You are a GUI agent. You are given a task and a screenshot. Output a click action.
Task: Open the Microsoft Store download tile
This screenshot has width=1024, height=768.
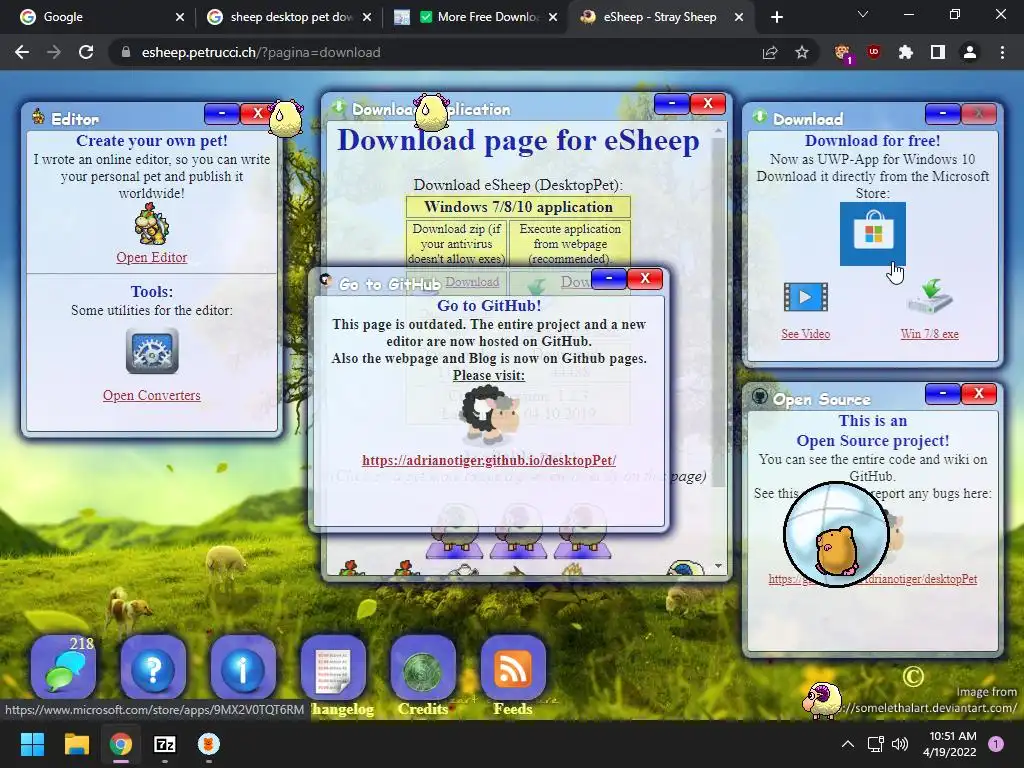coord(872,234)
